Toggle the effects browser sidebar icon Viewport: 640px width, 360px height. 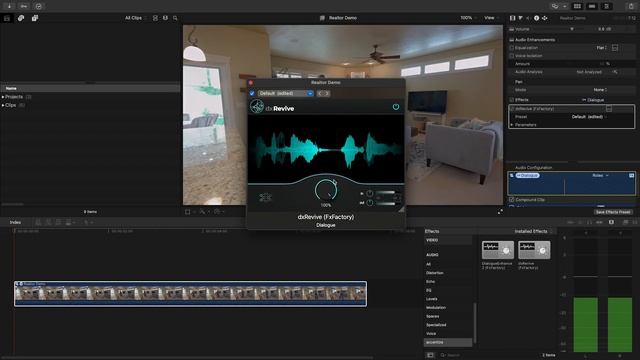click(430, 355)
